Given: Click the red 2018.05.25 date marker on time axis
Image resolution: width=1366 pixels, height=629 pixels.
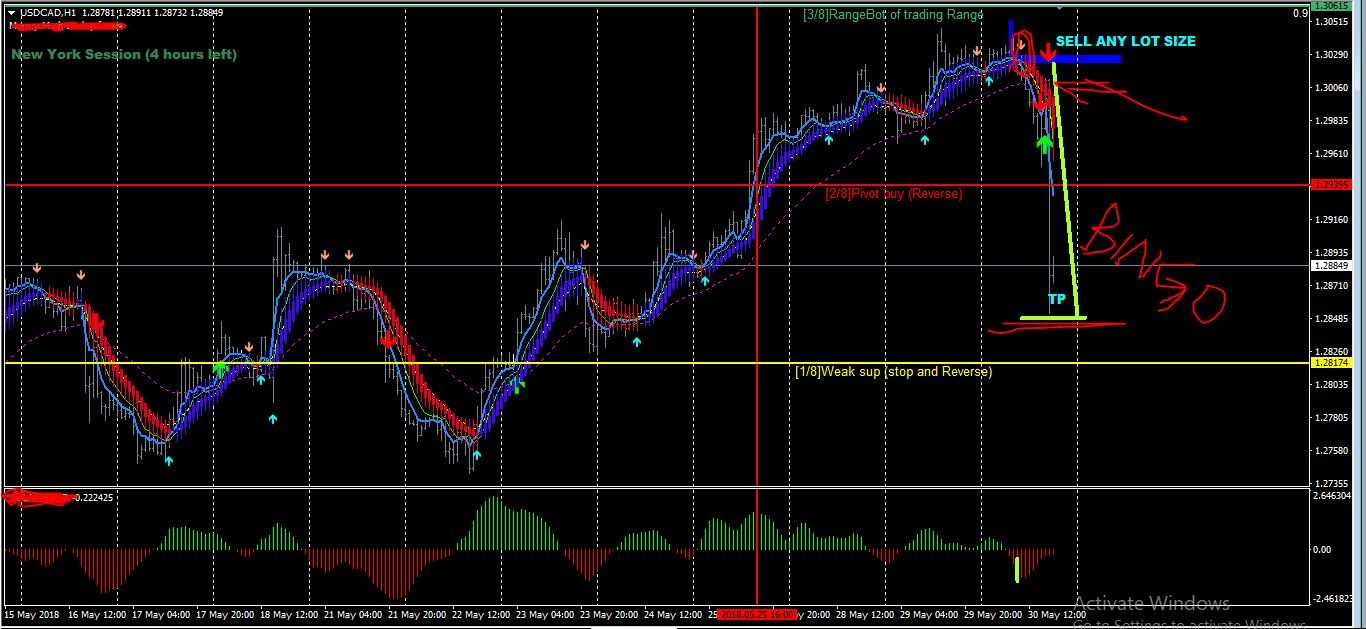Looking at the screenshot, I should pyautogui.click(x=757, y=614).
